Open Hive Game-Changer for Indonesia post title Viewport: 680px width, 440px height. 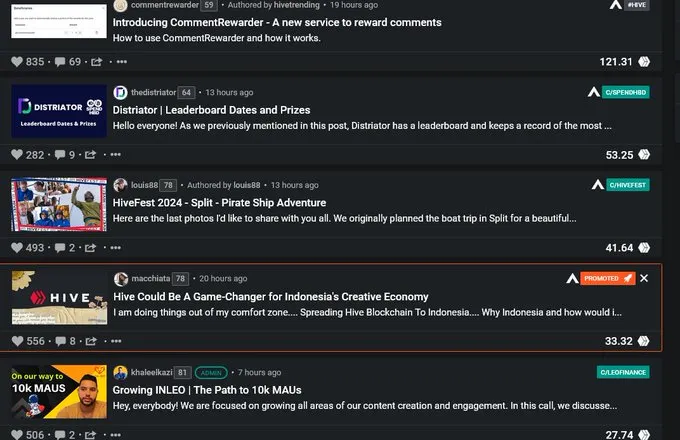271,297
